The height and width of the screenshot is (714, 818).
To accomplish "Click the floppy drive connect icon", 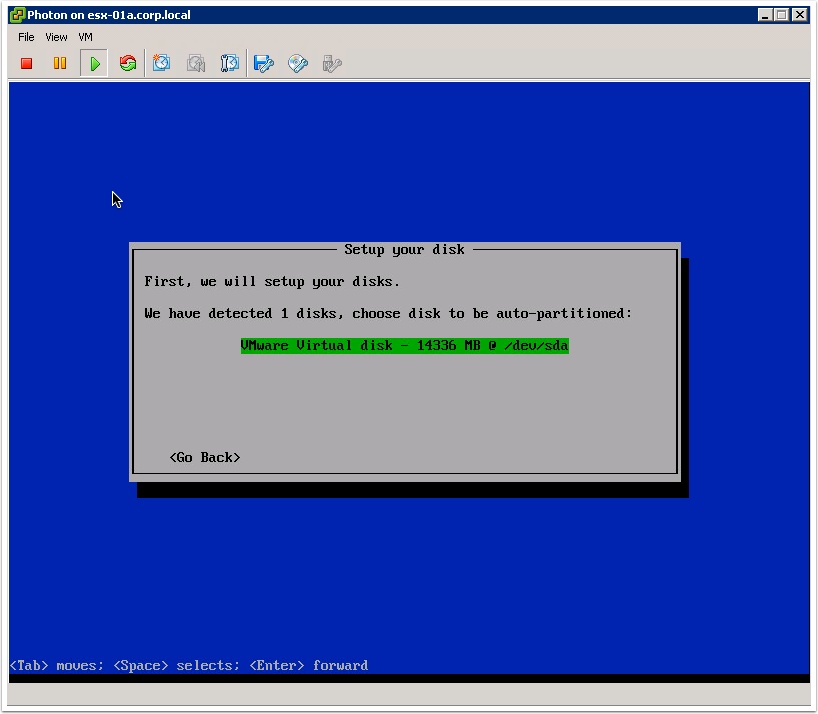I will click(x=264, y=64).
